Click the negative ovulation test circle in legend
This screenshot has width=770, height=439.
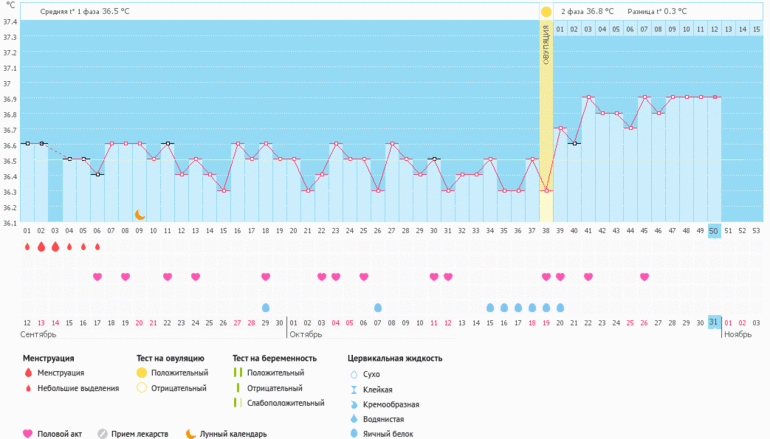[141, 388]
